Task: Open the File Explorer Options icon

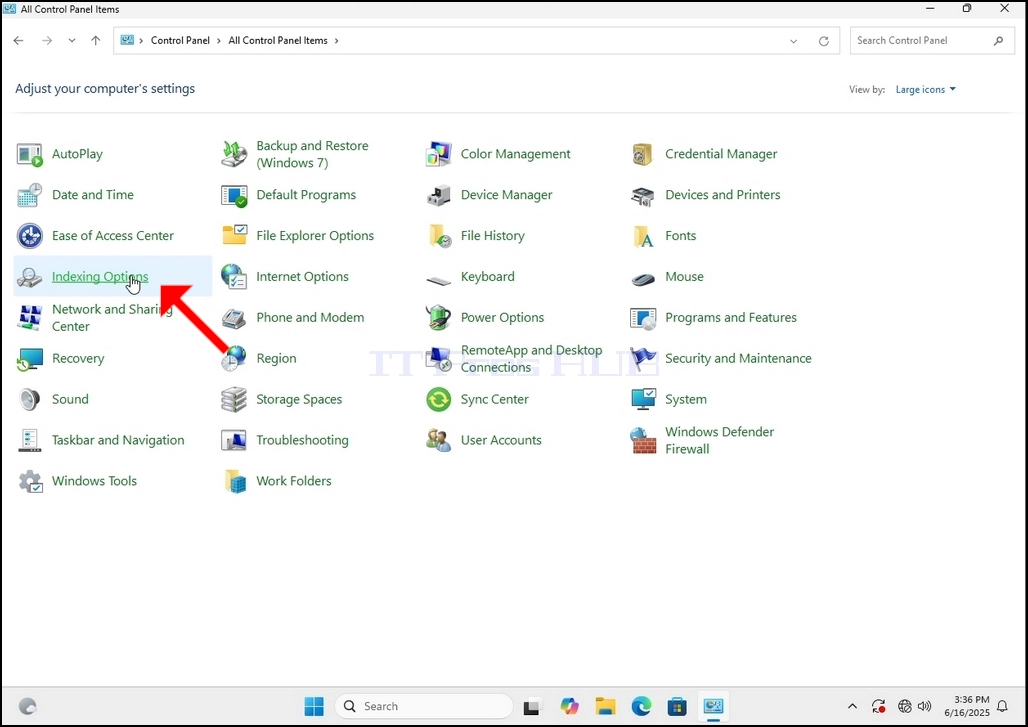Action: [x=234, y=235]
